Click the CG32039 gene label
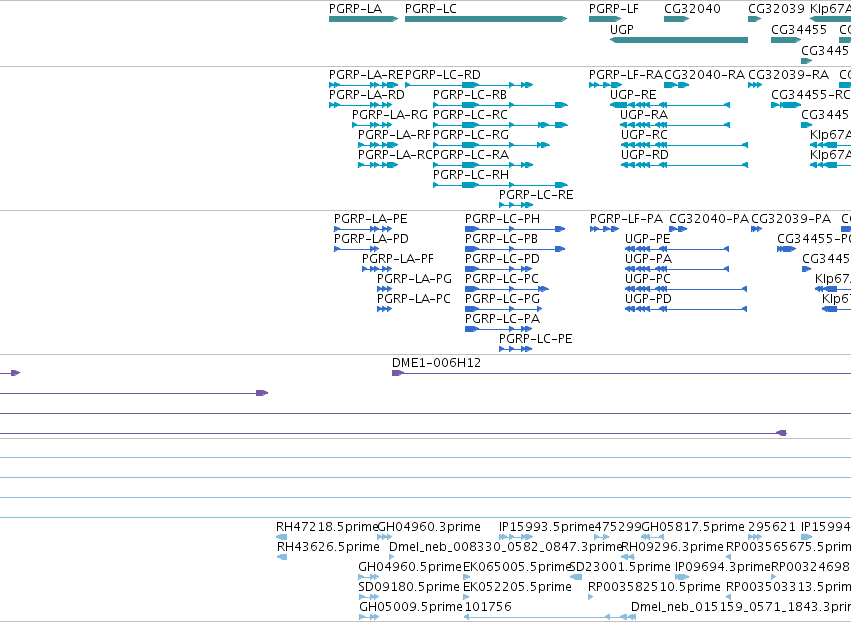 pos(776,9)
